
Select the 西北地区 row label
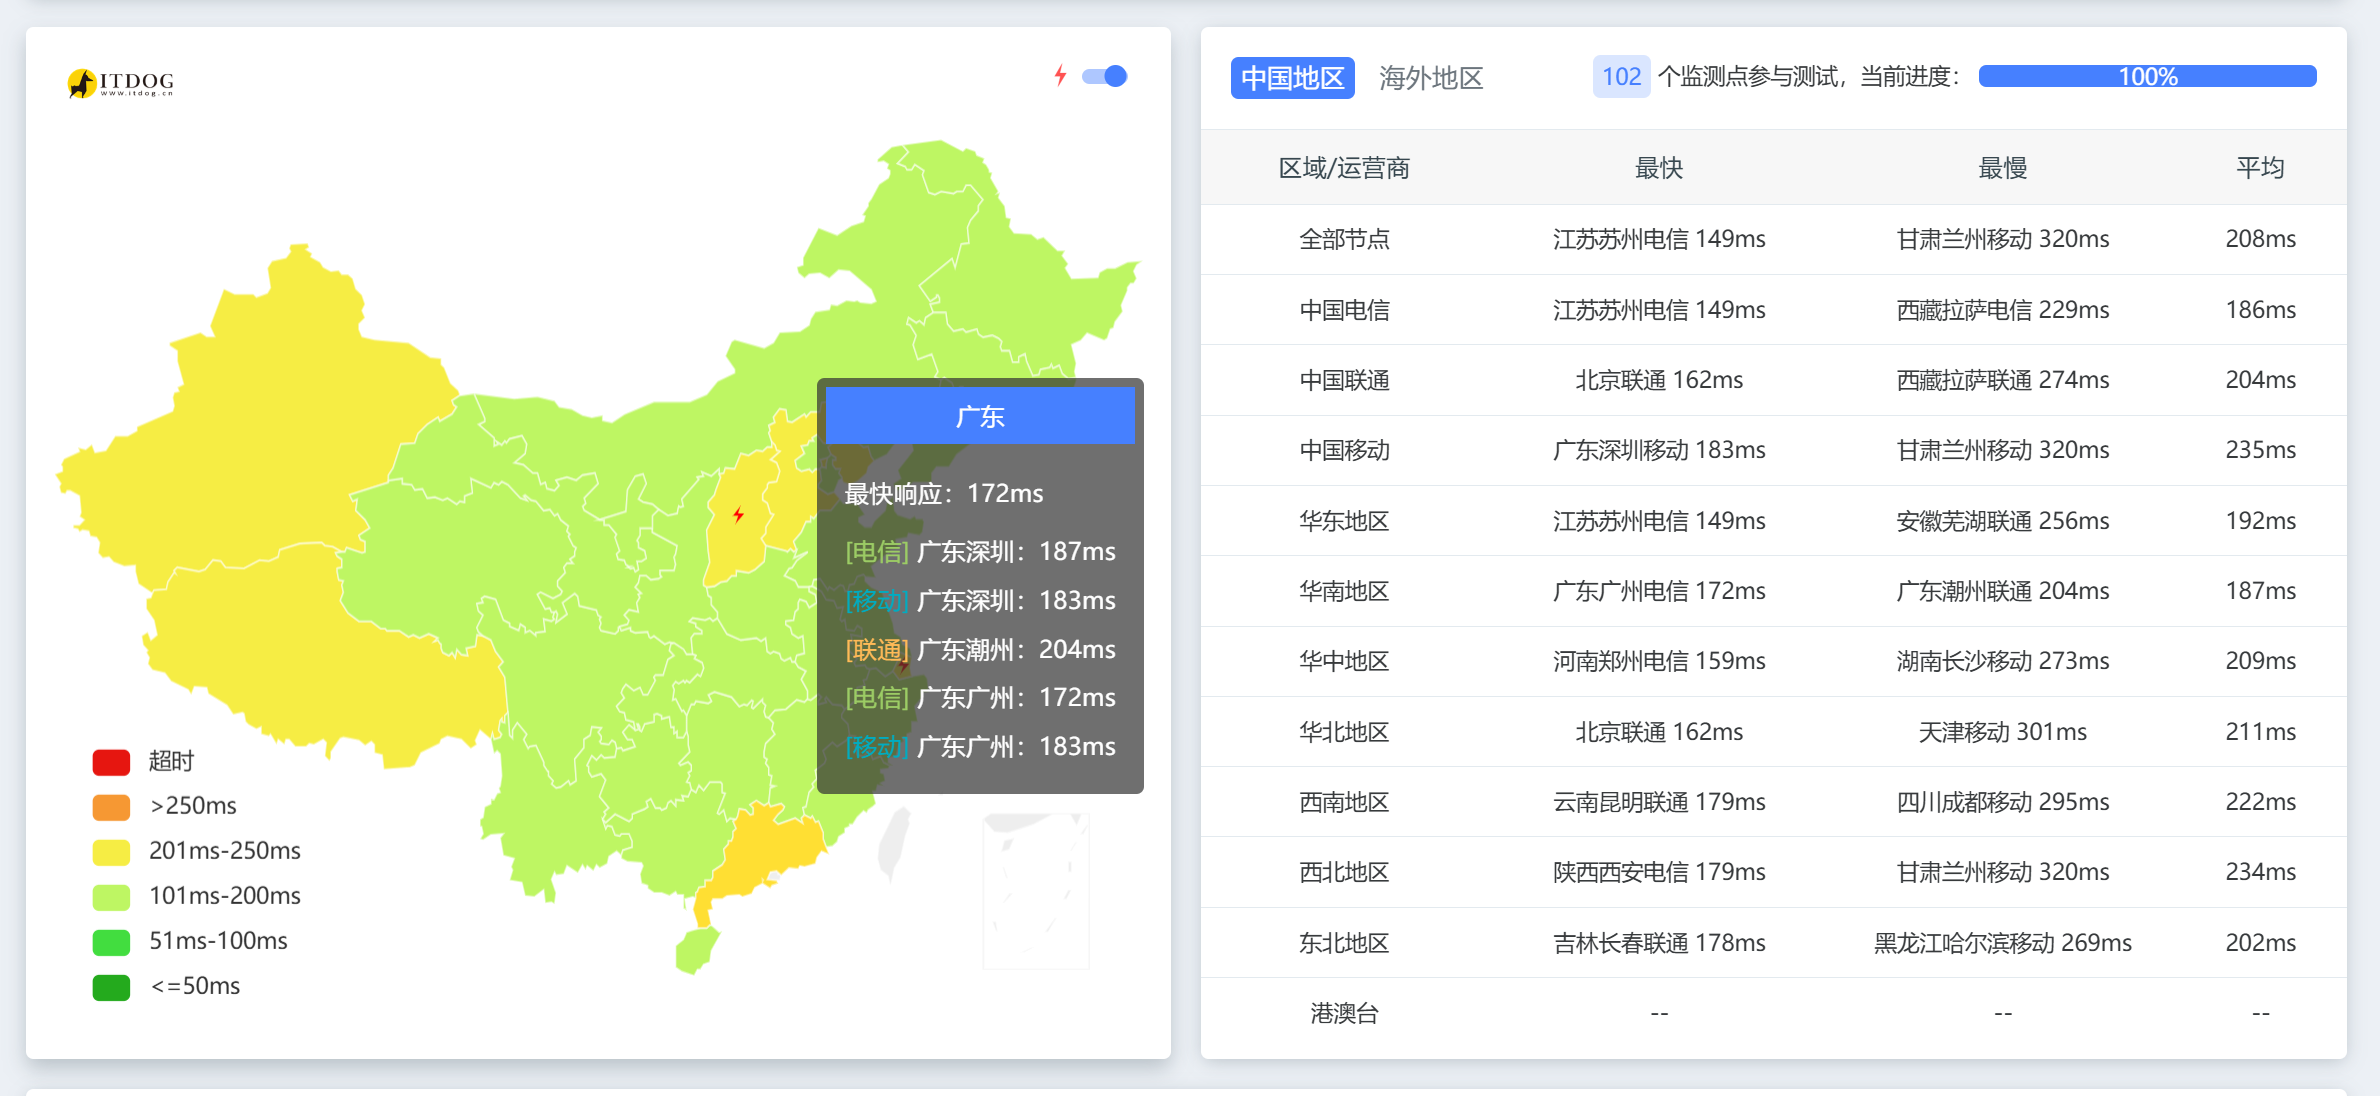pos(1344,872)
